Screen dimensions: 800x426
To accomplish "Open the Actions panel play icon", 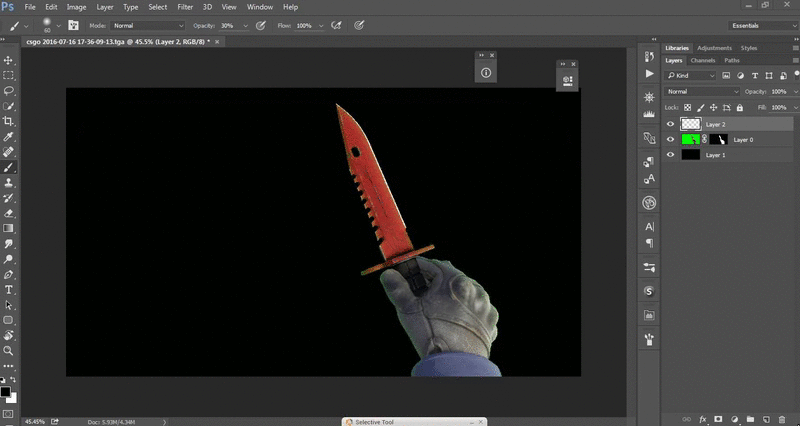I will (x=649, y=74).
